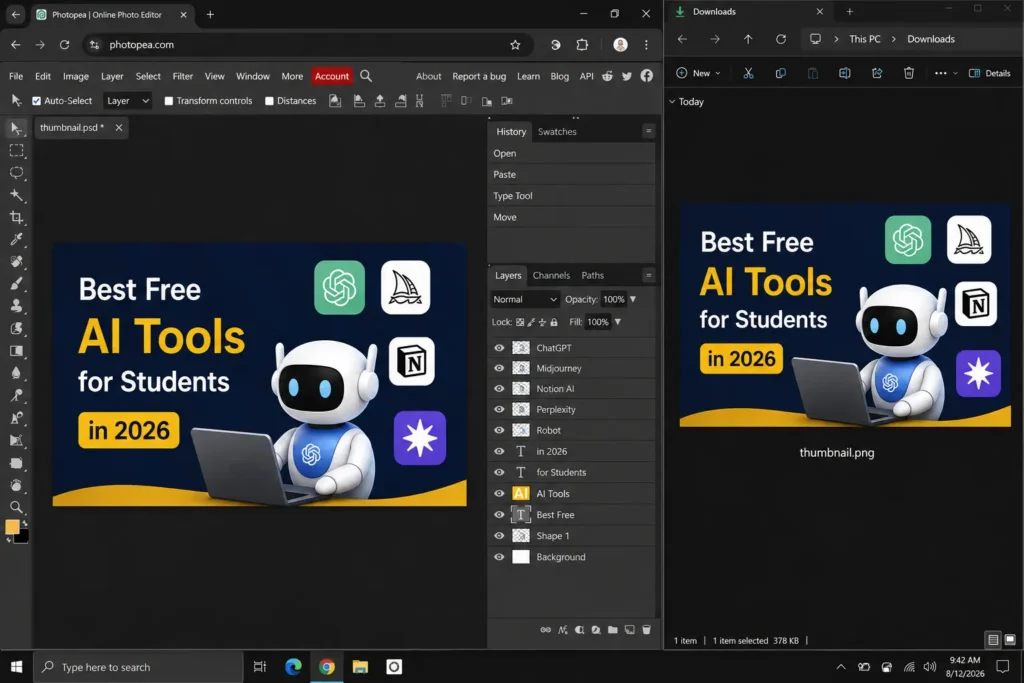Create new folder in Layers panel

click(613, 629)
